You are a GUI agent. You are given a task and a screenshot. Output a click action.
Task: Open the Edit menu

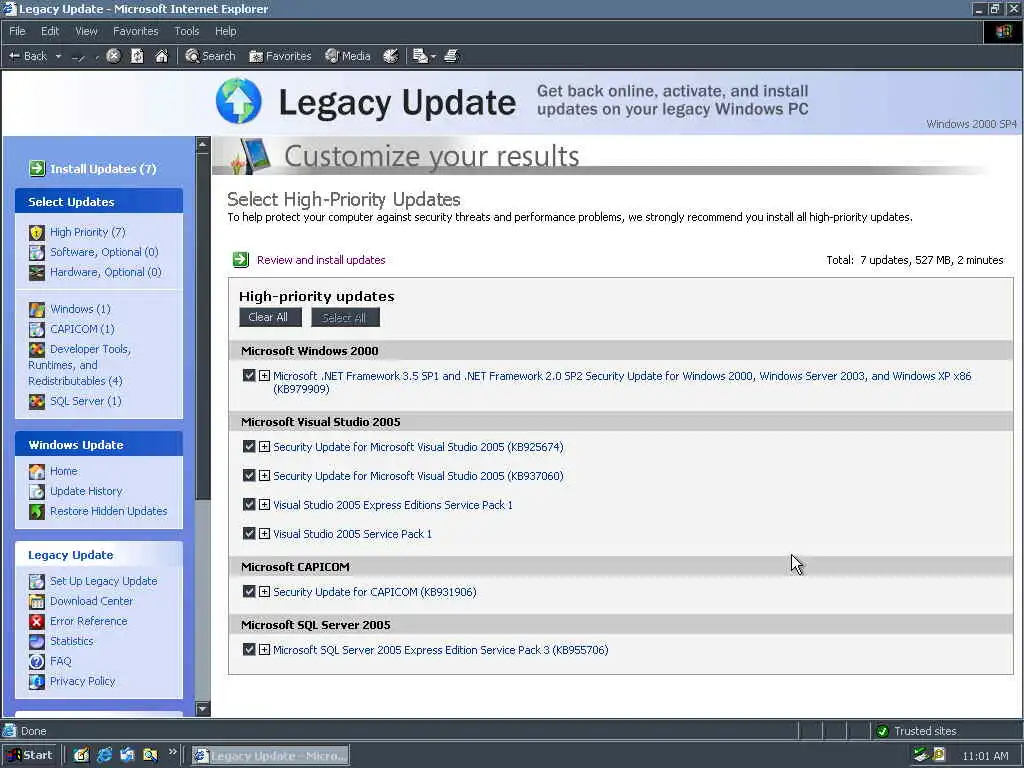[50, 31]
